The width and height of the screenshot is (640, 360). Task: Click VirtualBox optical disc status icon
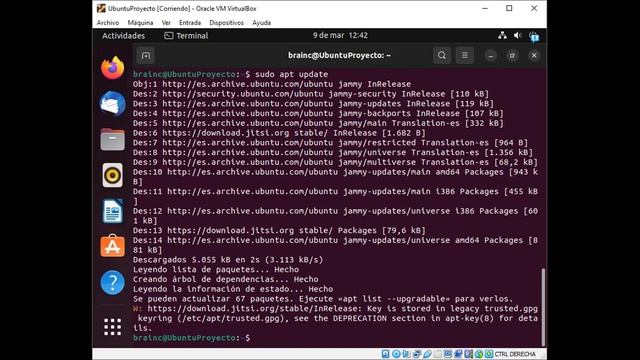point(396,354)
